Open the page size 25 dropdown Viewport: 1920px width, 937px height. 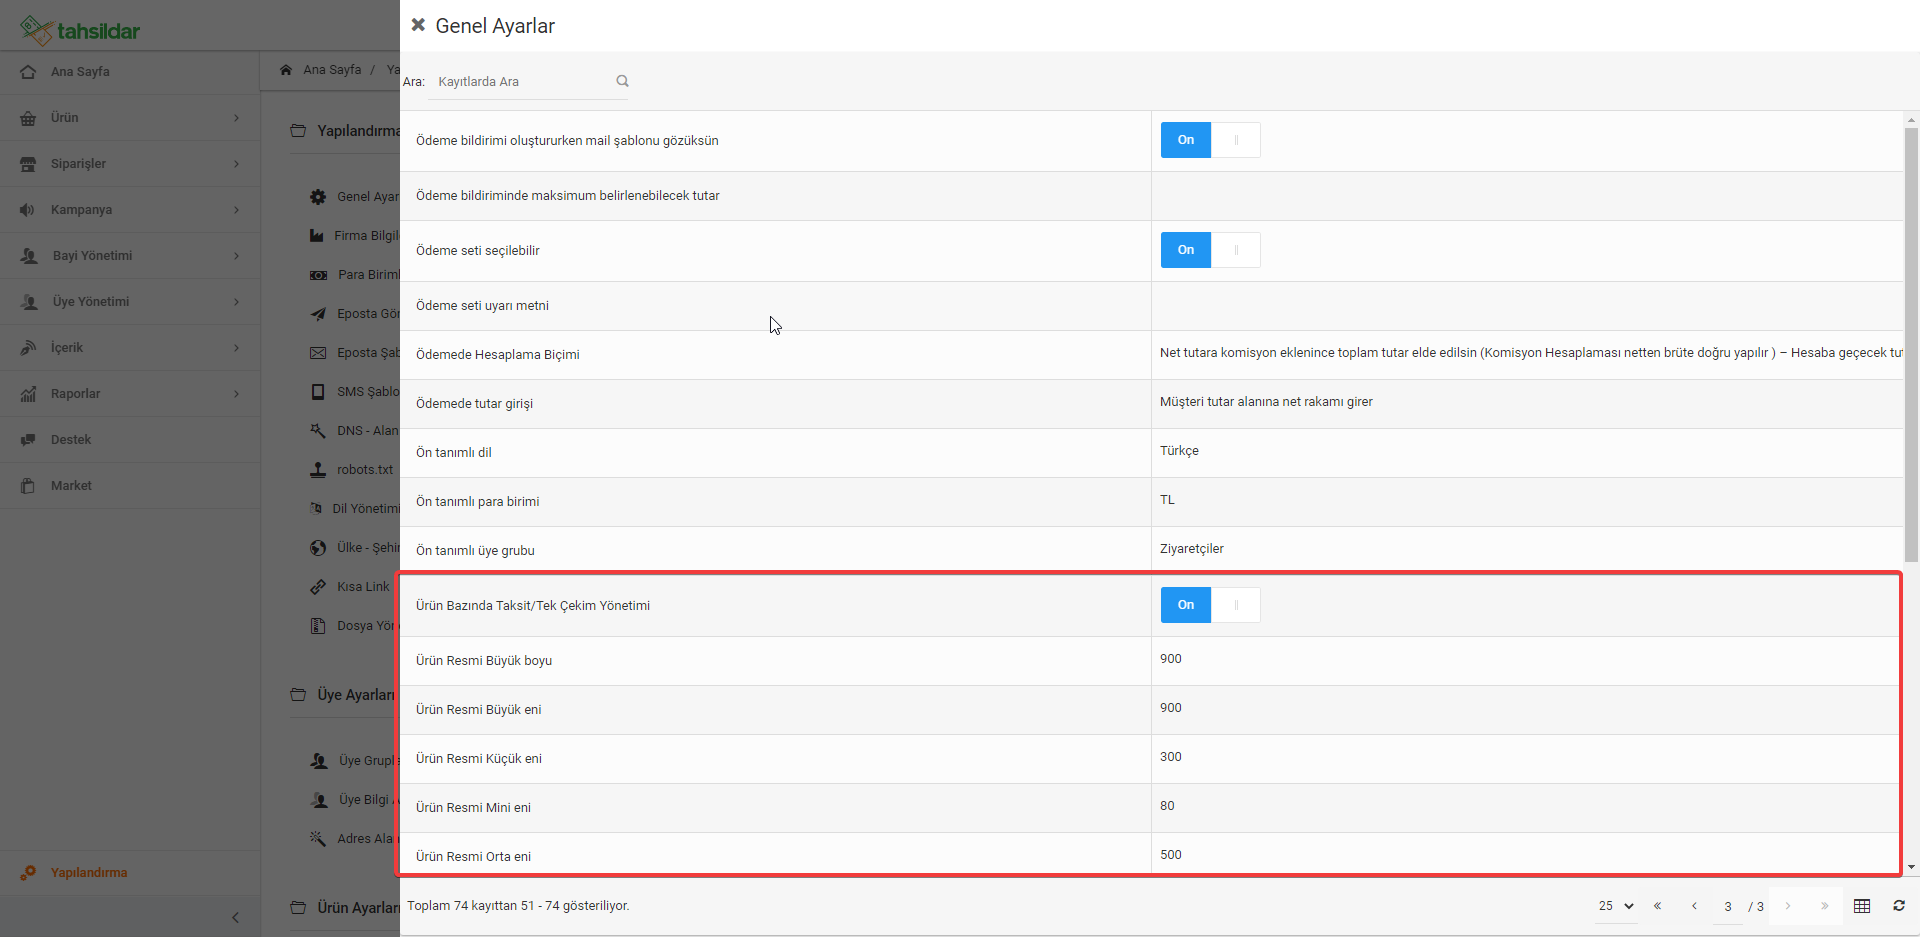[x=1616, y=906]
